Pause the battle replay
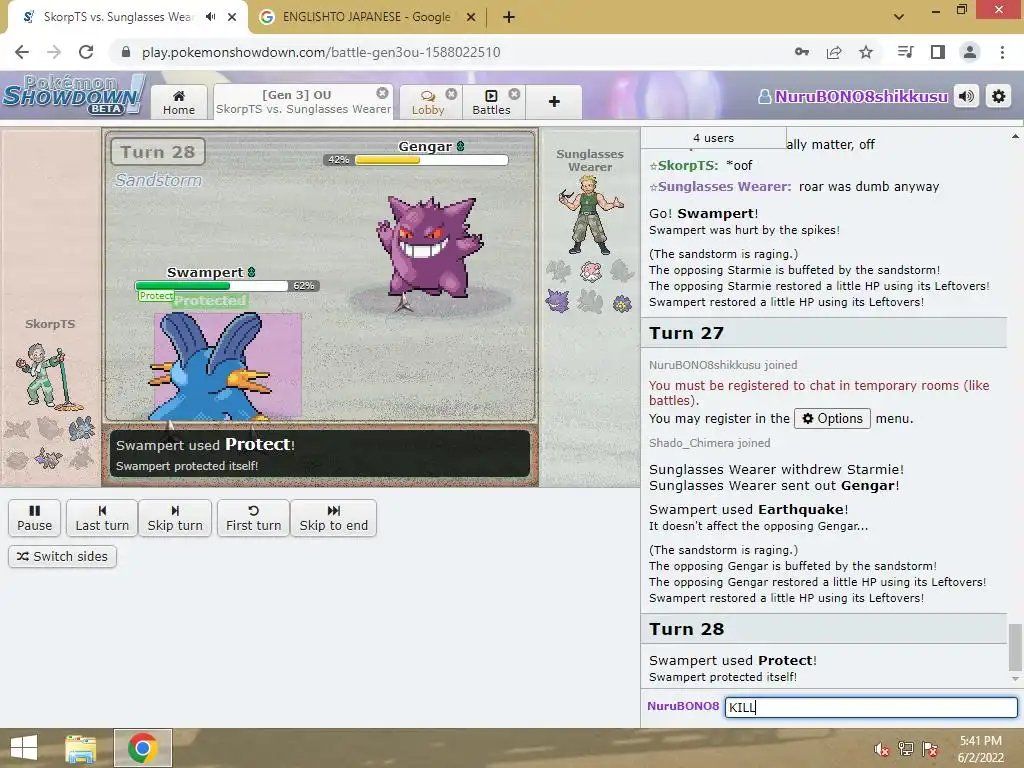 click(35, 518)
